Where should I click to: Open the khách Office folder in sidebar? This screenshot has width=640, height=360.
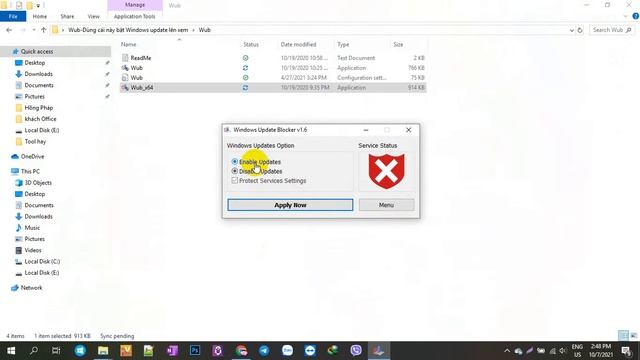point(40,119)
